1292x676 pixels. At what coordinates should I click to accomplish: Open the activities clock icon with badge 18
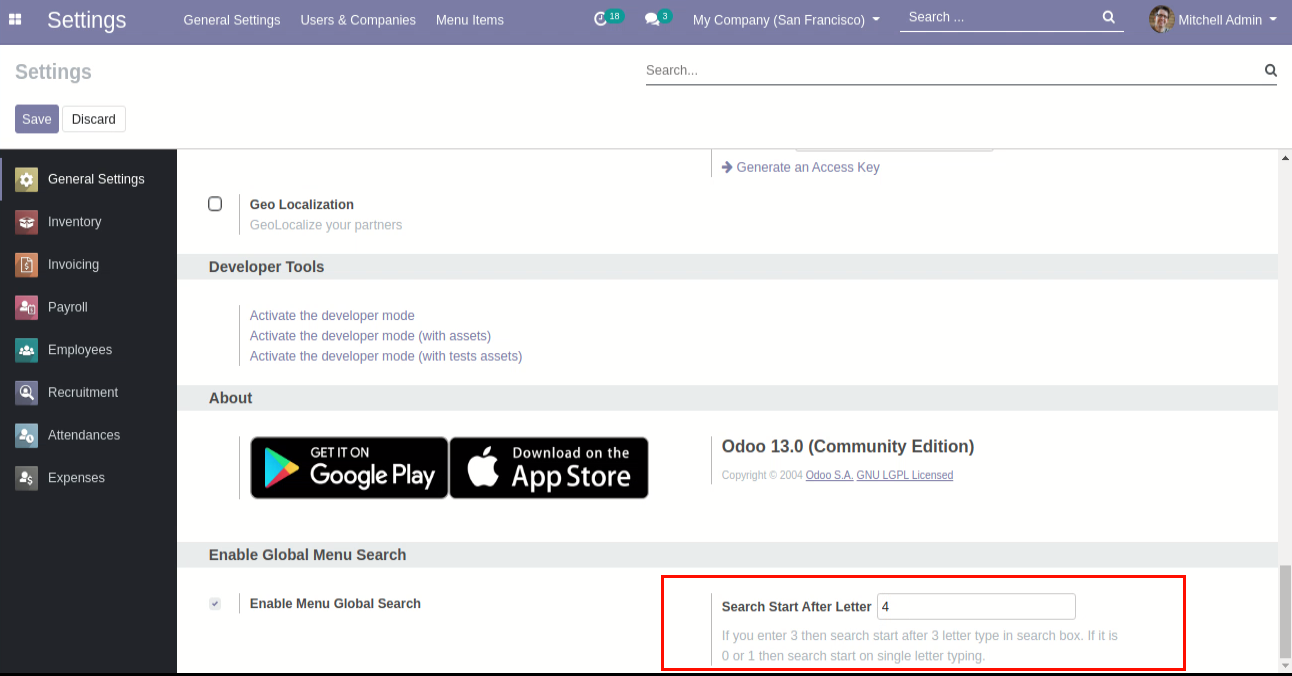pyautogui.click(x=601, y=19)
